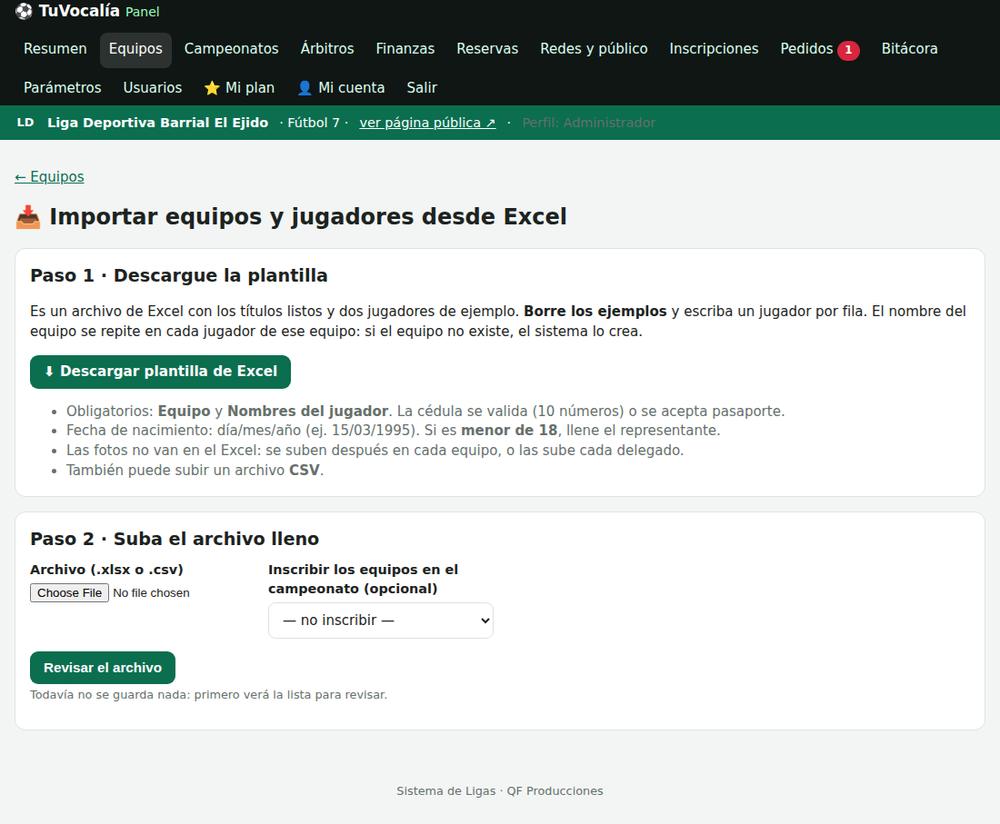This screenshot has height=824, width=1000.
Task: Click the "Obligatorios: Equipo y Nombres" bullet
Action: (x=425, y=411)
